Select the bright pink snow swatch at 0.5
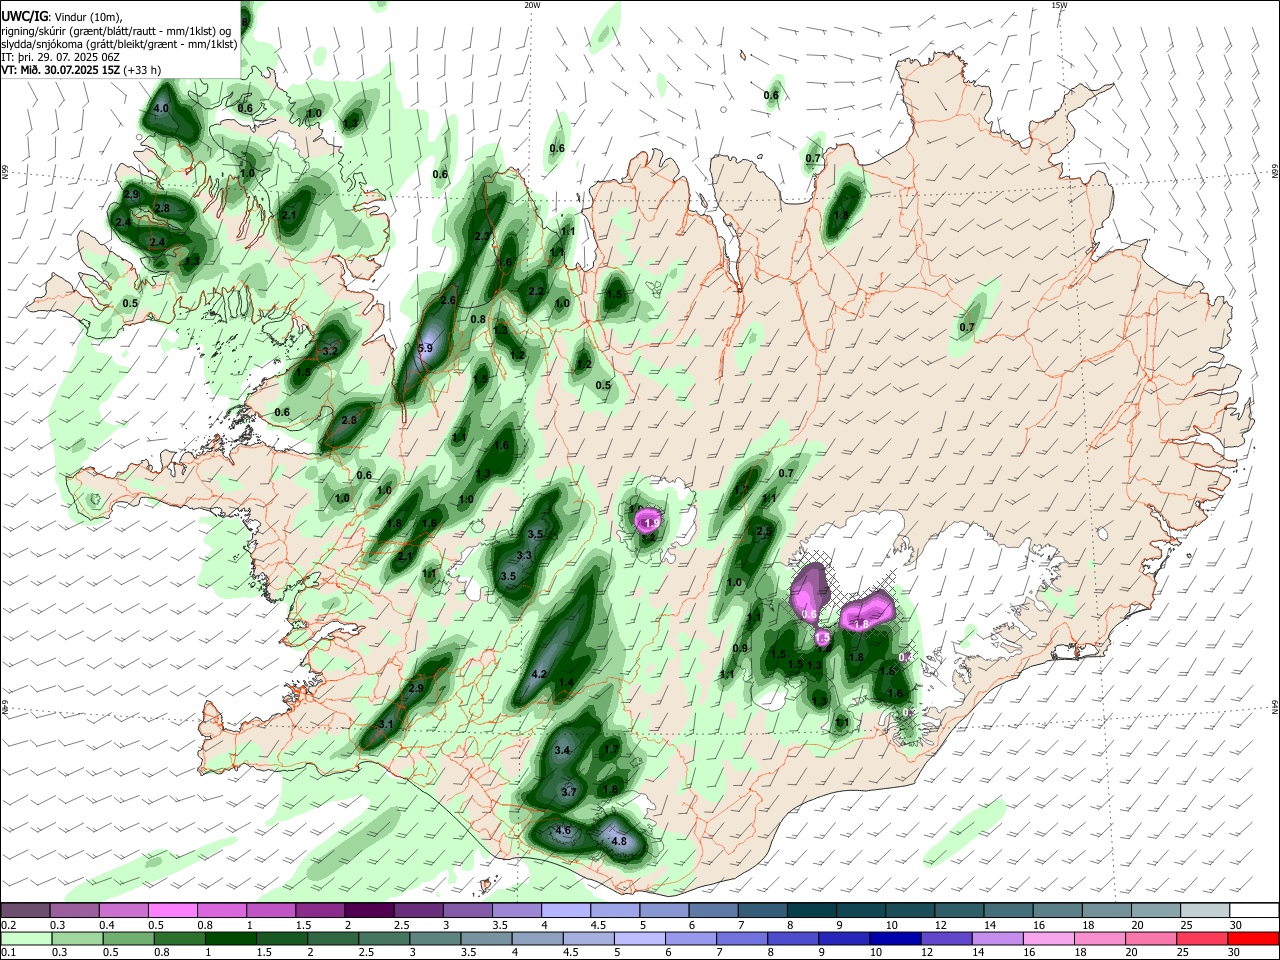The height and width of the screenshot is (960, 1280). pyautogui.click(x=173, y=910)
